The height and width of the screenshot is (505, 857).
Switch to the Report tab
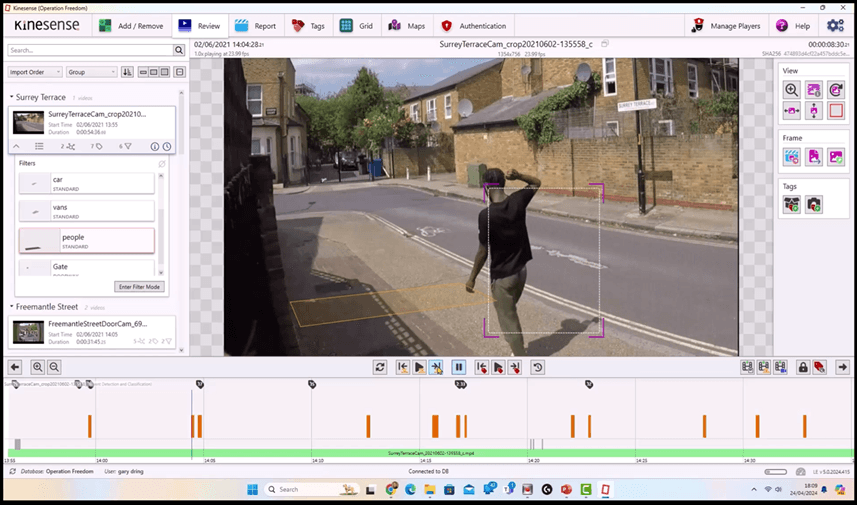(256, 26)
